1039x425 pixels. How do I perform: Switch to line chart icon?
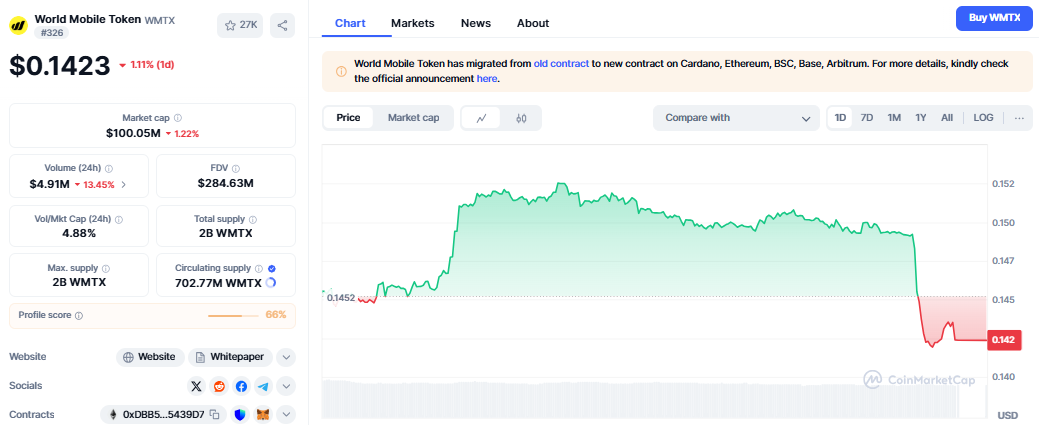[x=482, y=118]
